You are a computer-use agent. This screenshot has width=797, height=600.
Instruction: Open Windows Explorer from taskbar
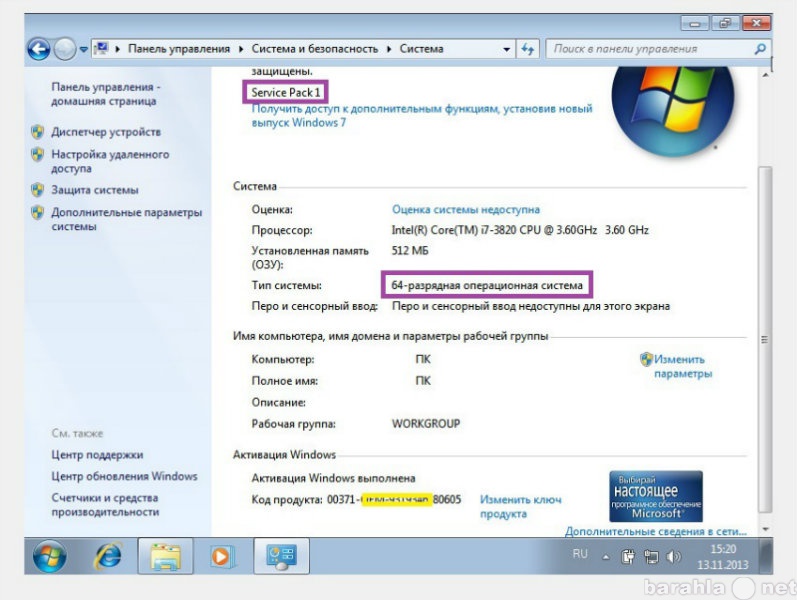coord(165,556)
